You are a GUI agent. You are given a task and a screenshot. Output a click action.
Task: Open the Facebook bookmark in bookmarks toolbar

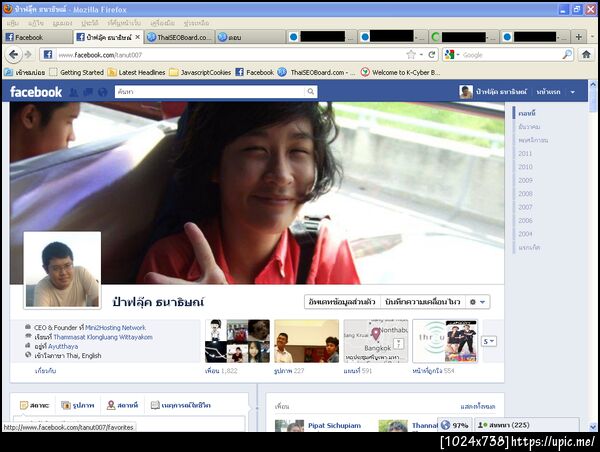point(254,72)
